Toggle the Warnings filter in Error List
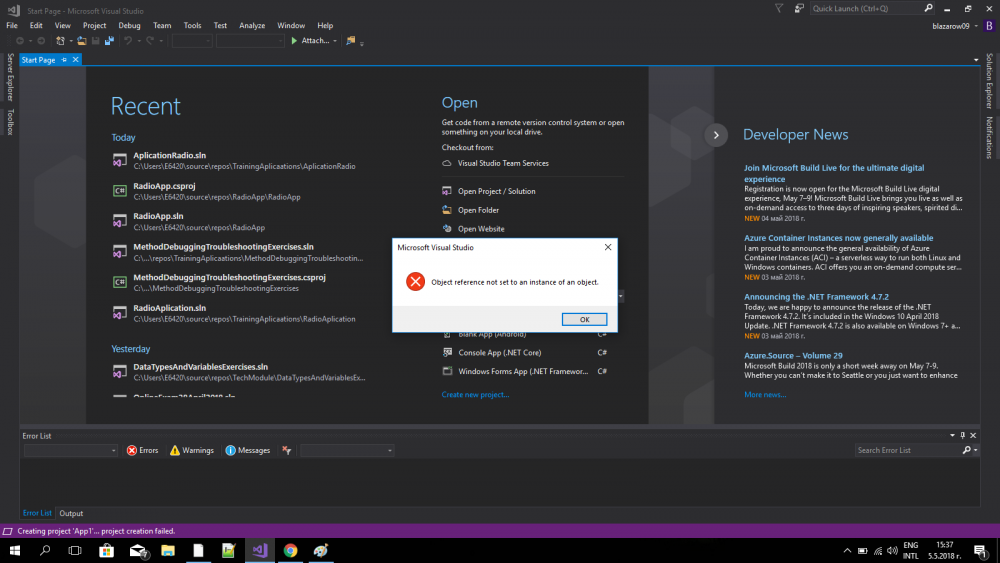Image resolution: width=1000 pixels, height=563 pixels. click(x=192, y=450)
